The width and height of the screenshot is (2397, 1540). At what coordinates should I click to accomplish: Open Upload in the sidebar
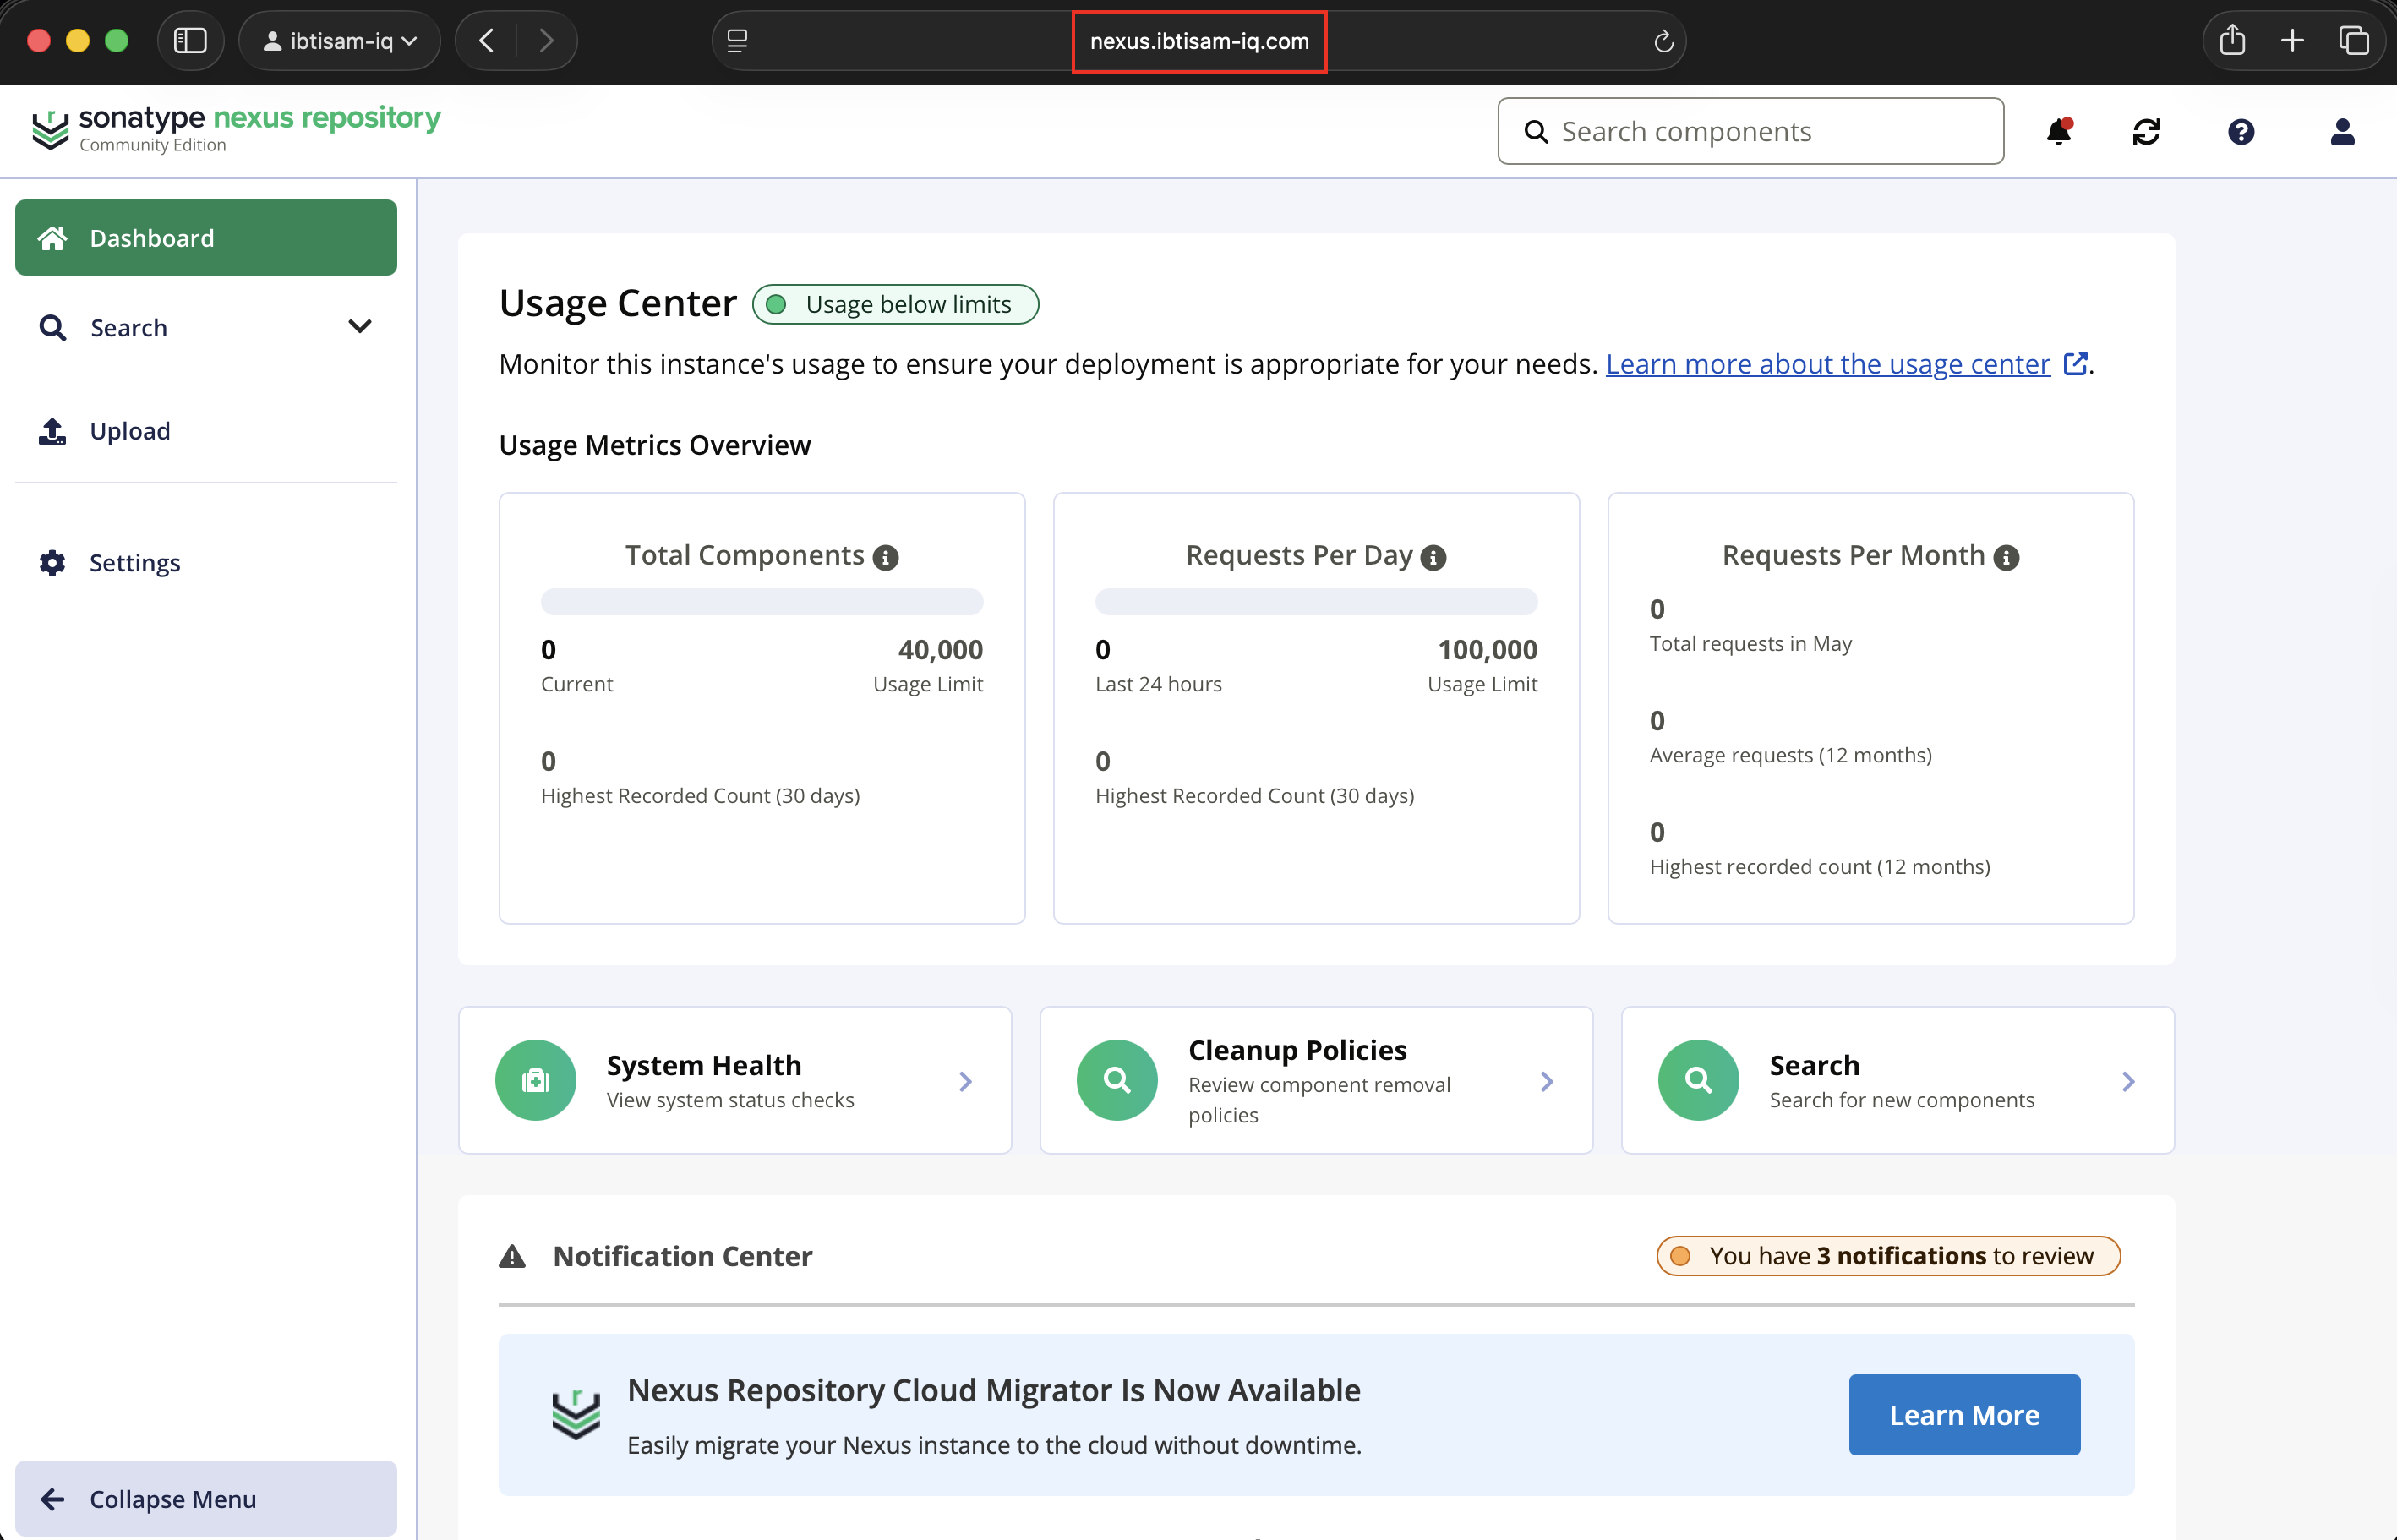(x=206, y=431)
